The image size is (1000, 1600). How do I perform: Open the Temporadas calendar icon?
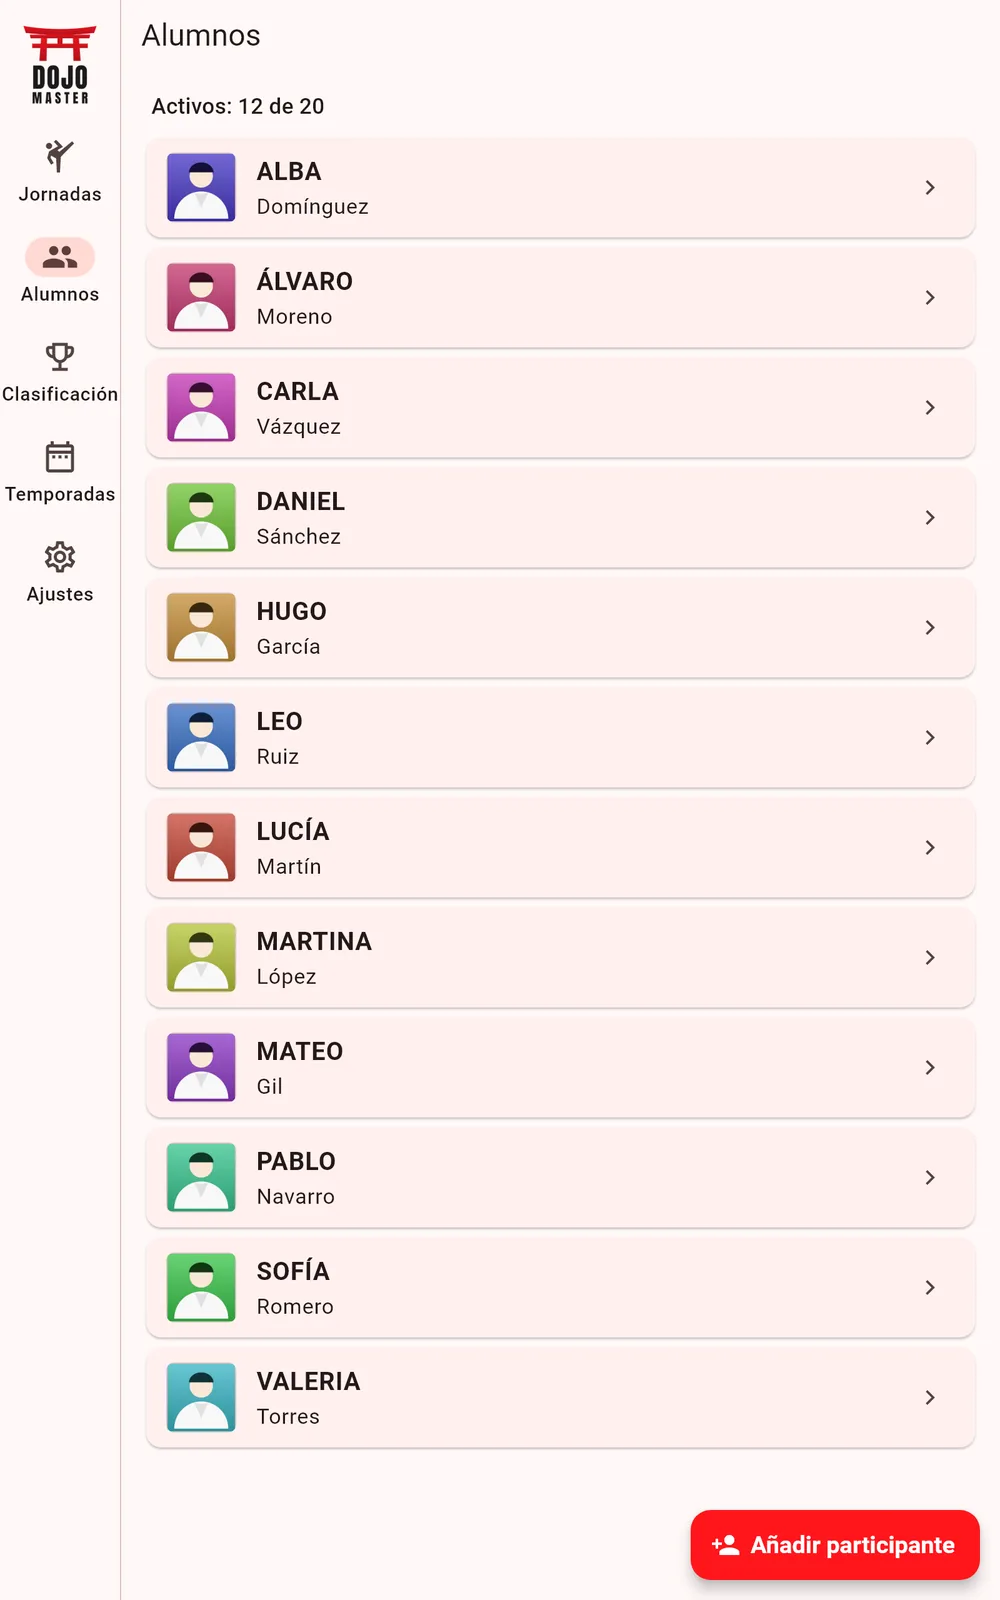(x=60, y=457)
